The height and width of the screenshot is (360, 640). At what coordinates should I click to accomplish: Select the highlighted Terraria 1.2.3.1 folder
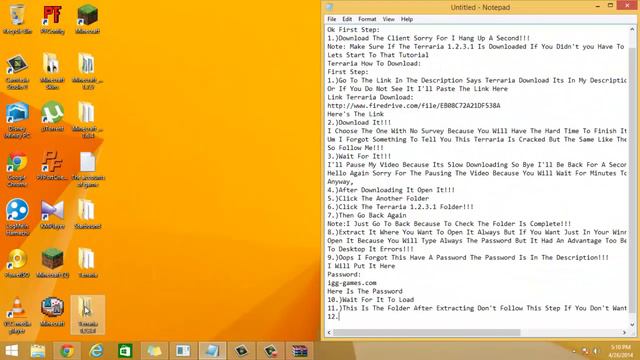88,315
